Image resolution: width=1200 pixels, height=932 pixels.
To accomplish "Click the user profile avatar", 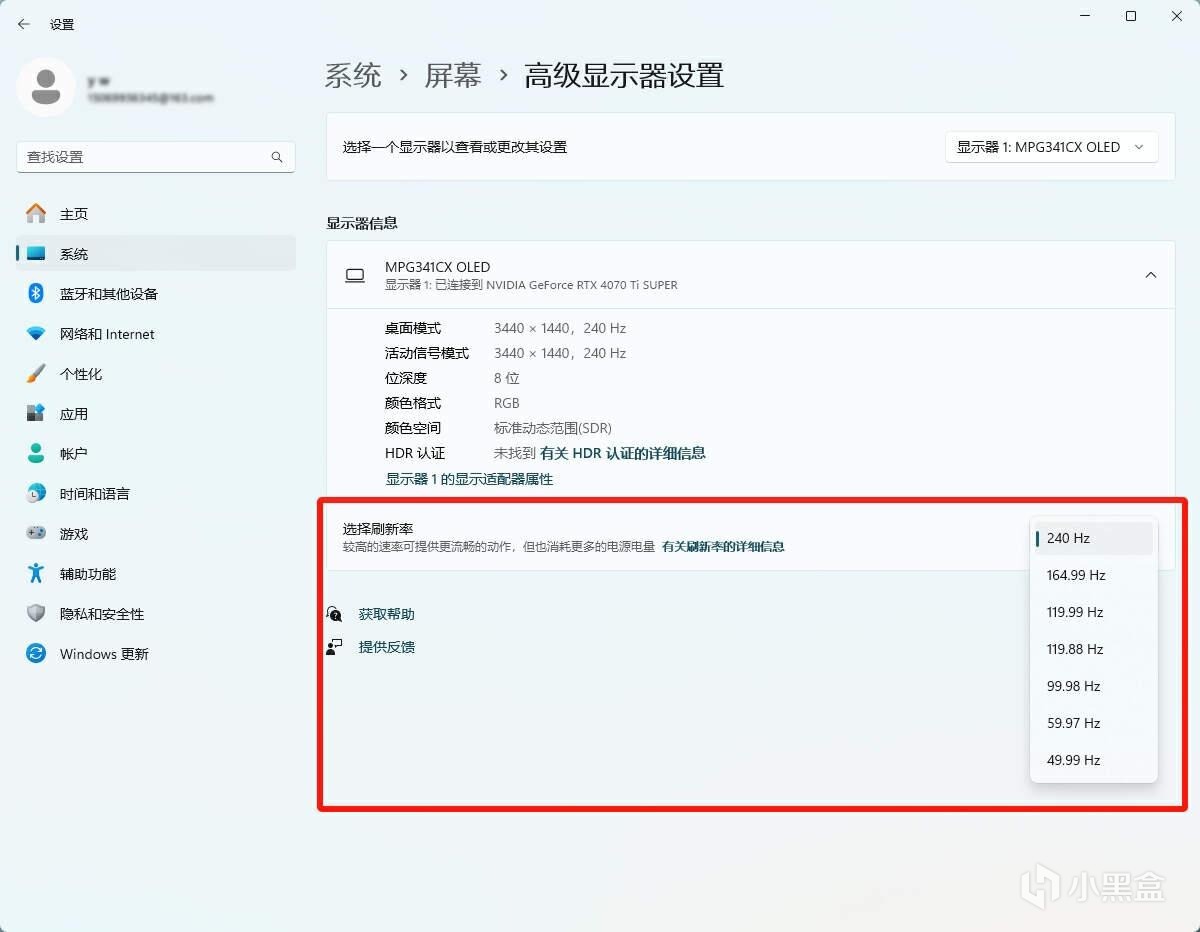I will [45, 87].
